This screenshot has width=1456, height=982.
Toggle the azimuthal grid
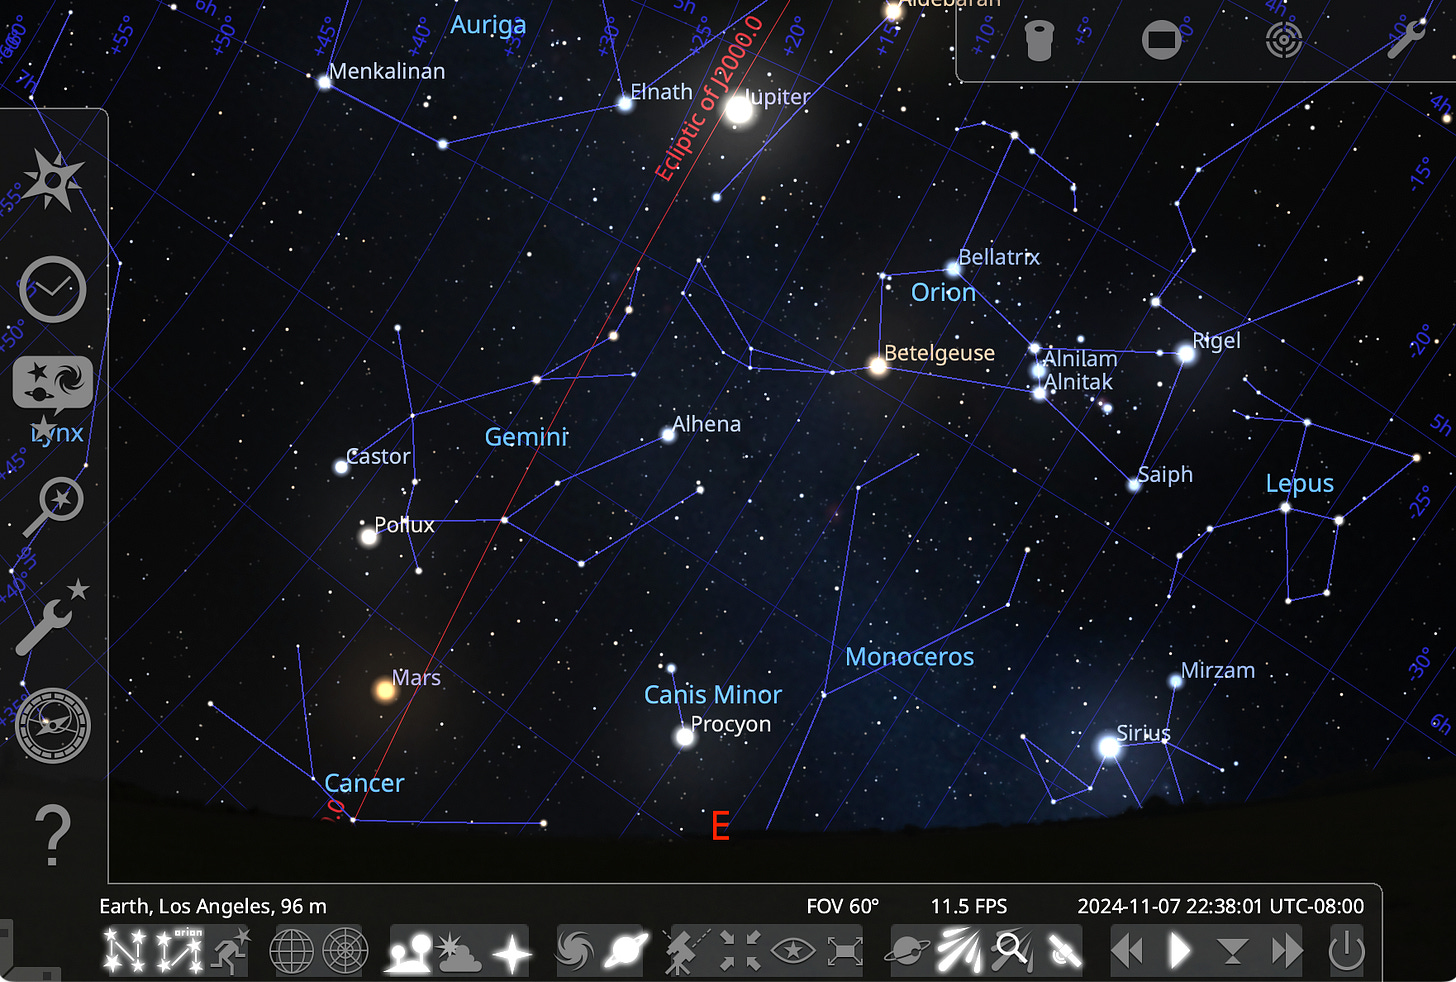(x=345, y=951)
